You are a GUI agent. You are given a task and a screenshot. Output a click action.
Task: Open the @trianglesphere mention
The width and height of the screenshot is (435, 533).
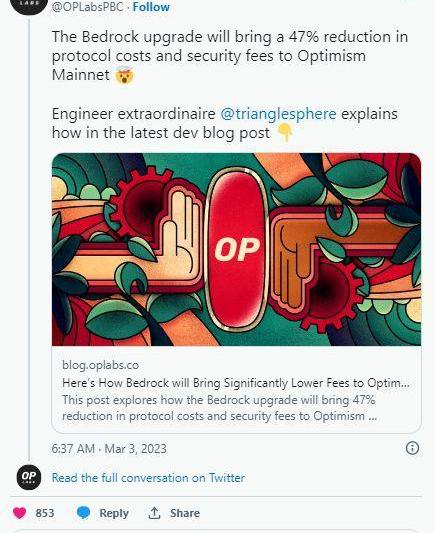coord(278,114)
